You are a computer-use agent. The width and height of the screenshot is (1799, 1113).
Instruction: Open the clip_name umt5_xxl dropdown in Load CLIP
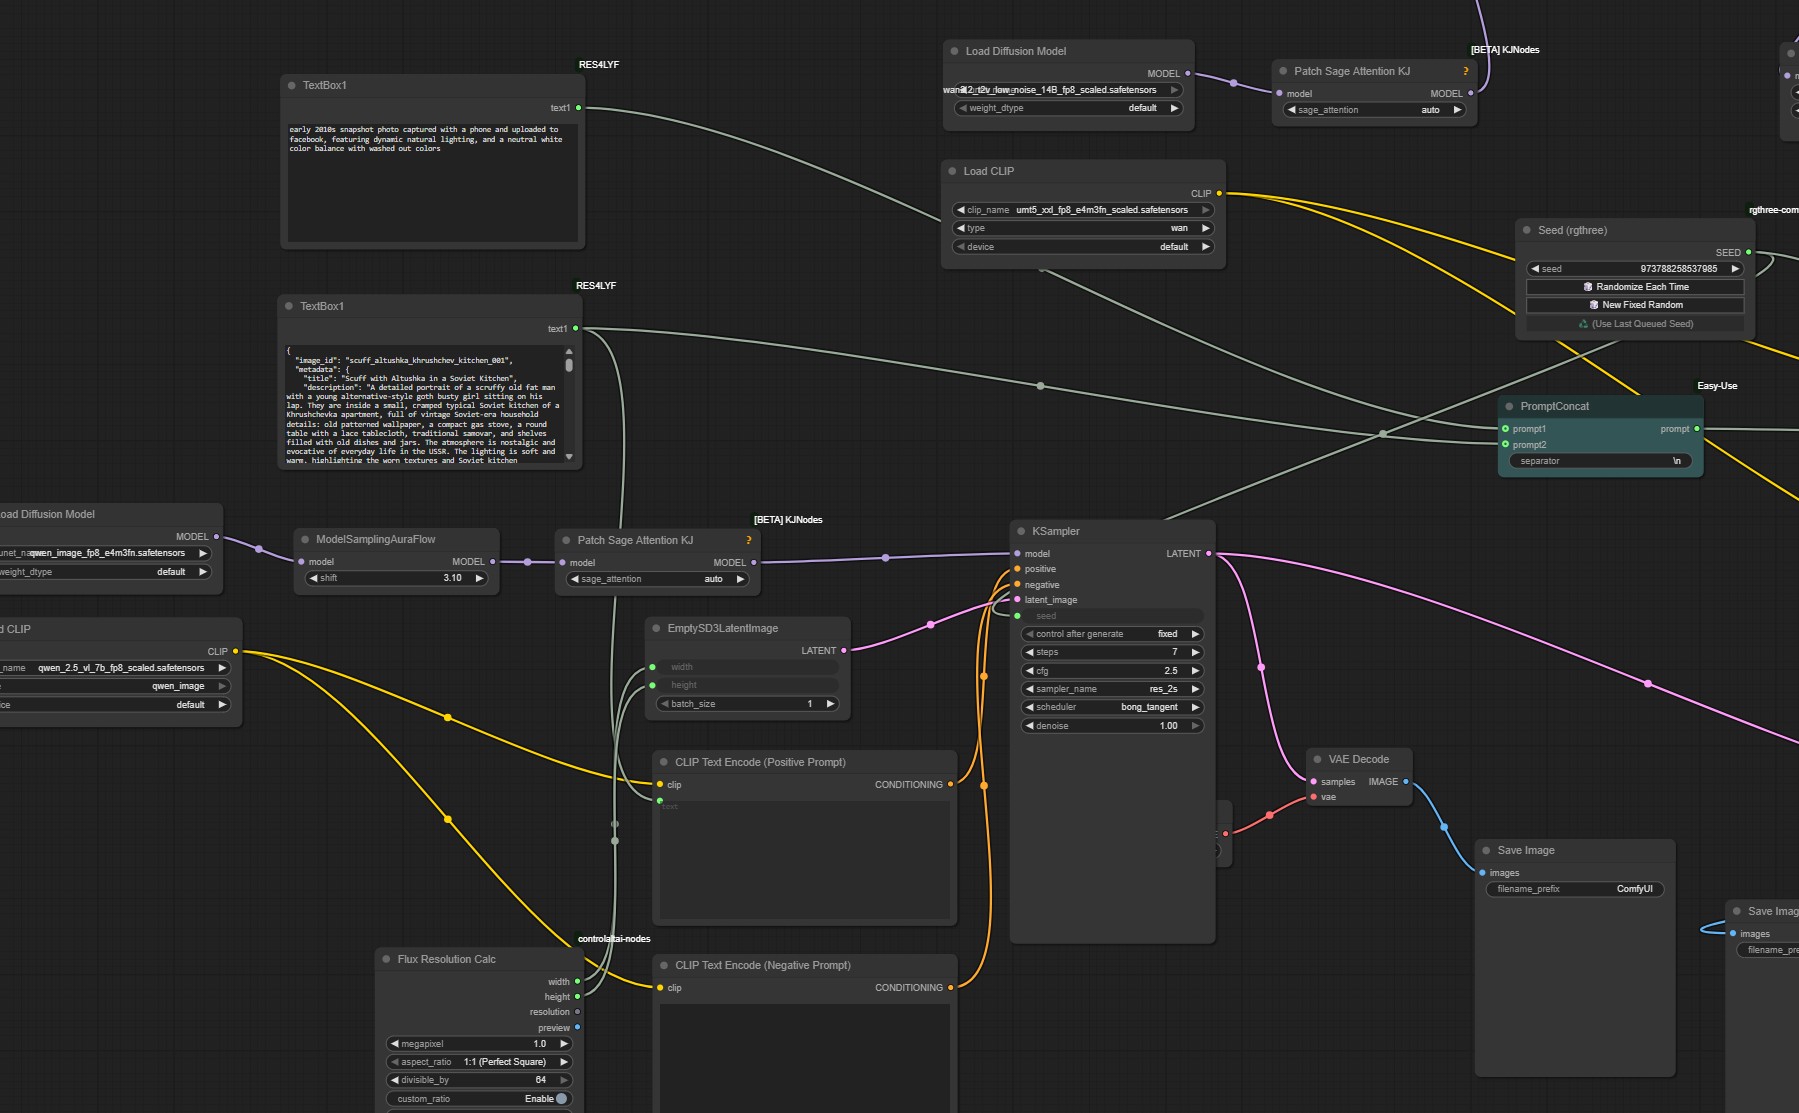click(x=1083, y=210)
